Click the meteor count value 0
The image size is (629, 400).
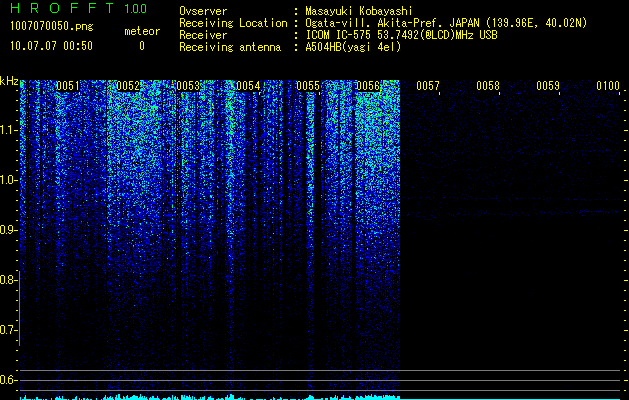pos(142,46)
